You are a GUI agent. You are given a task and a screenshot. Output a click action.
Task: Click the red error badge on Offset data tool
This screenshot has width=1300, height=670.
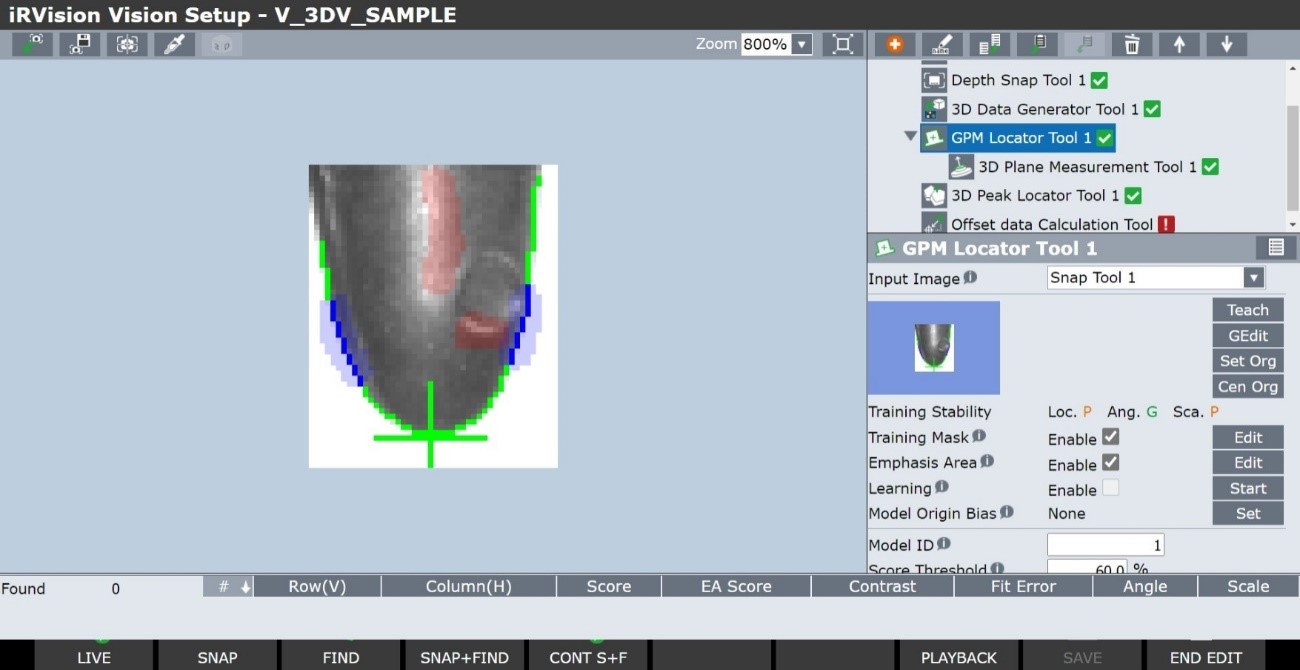coord(1166,224)
